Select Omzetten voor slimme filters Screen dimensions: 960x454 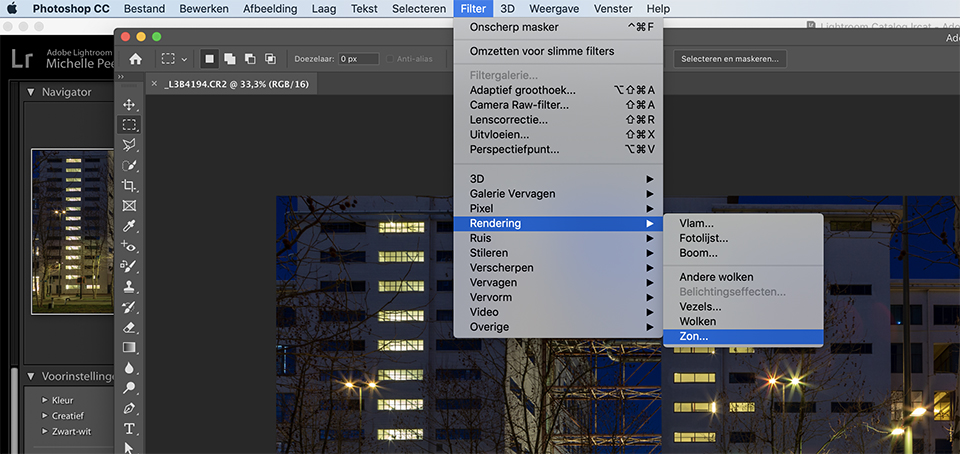pyautogui.click(x=558, y=51)
